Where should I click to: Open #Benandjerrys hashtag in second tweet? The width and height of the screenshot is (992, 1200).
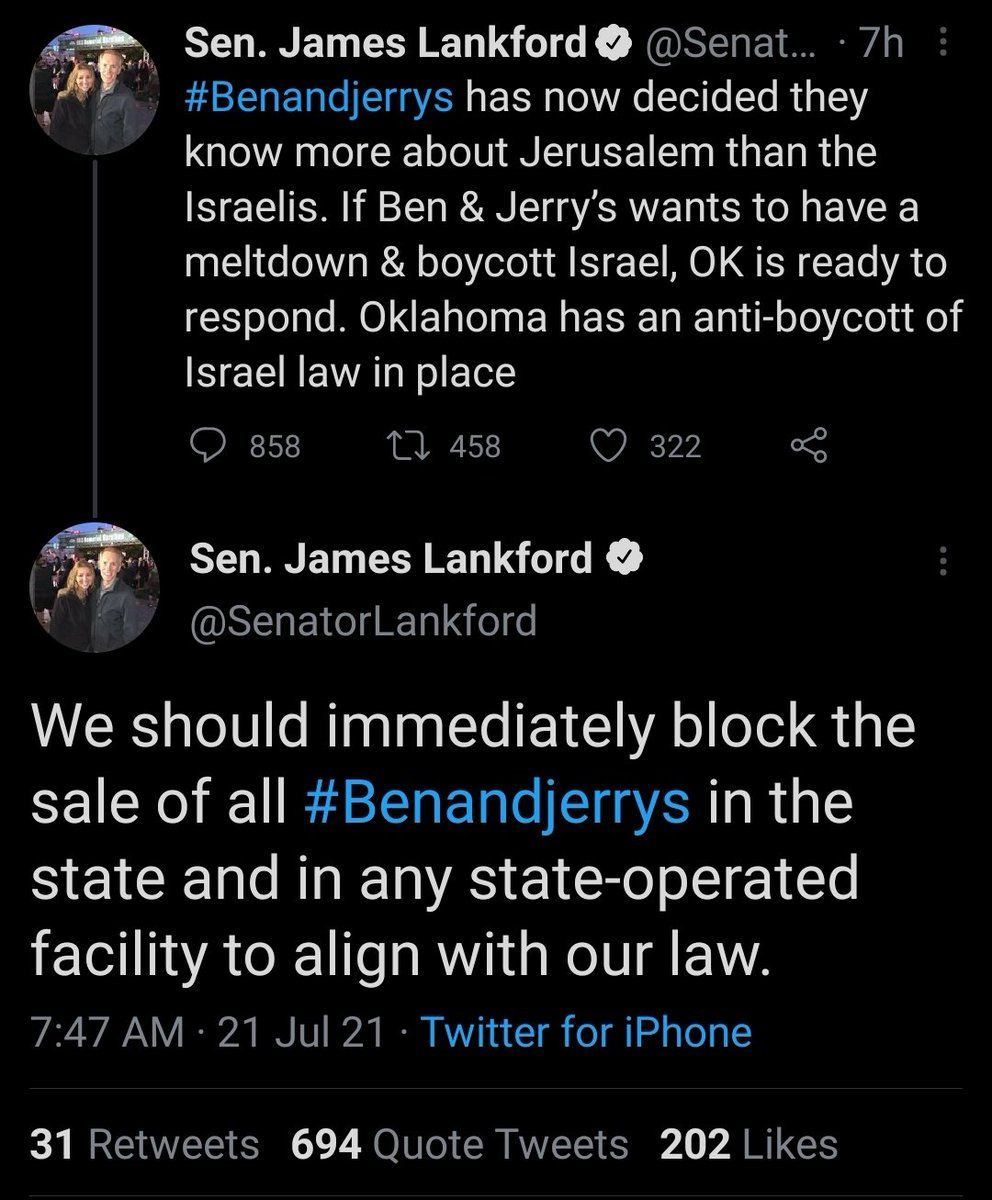pyautogui.click(x=496, y=804)
